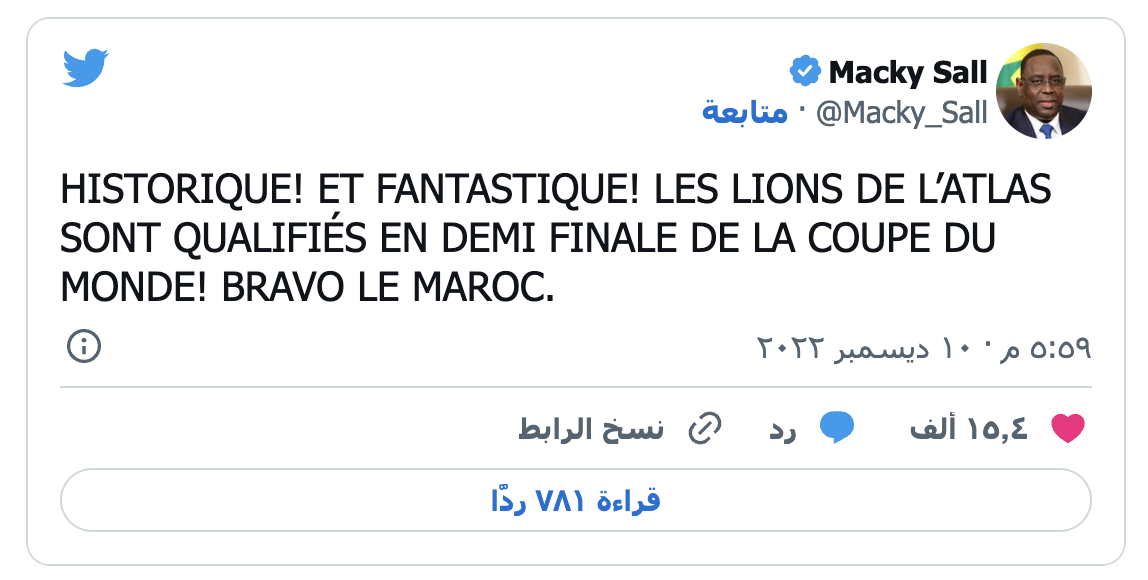
Task: Click the blue reply speech bubble icon
Action: coord(837,428)
